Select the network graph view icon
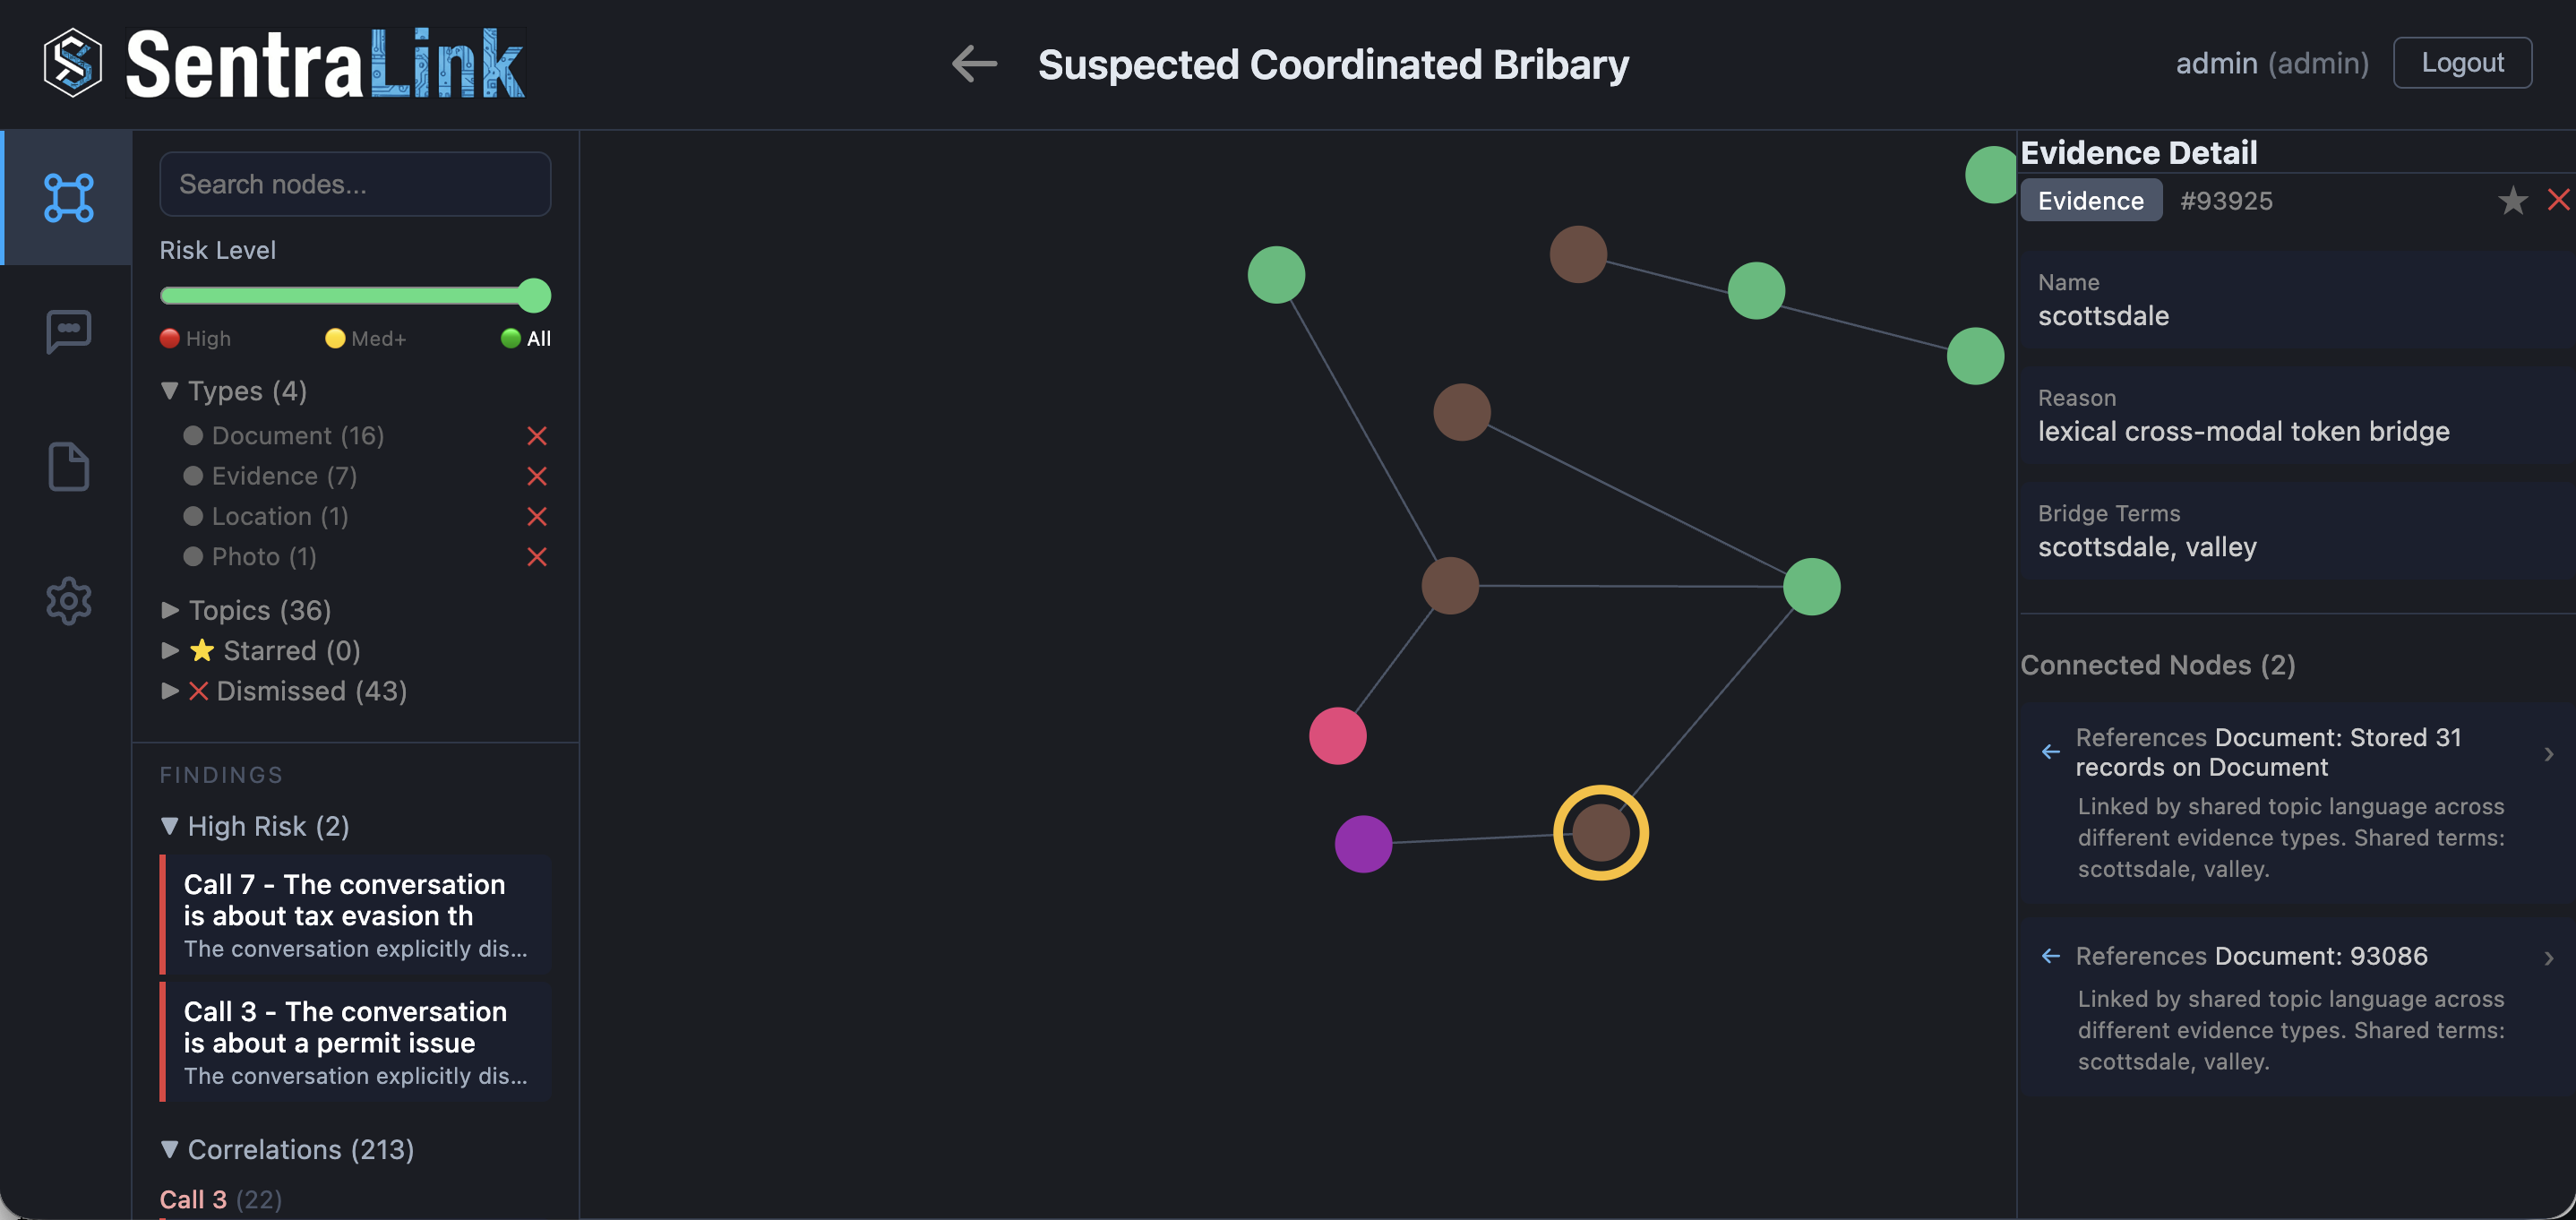2576x1220 pixels. (67, 197)
